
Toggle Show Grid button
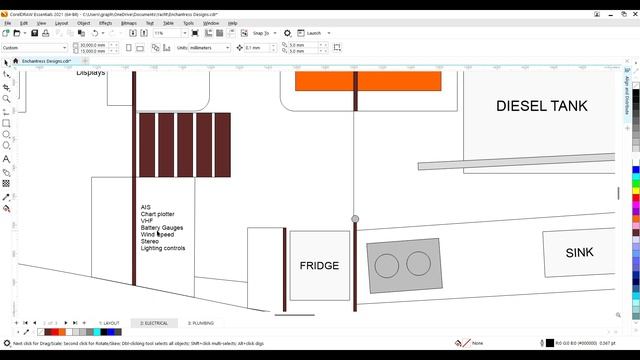point(220,33)
